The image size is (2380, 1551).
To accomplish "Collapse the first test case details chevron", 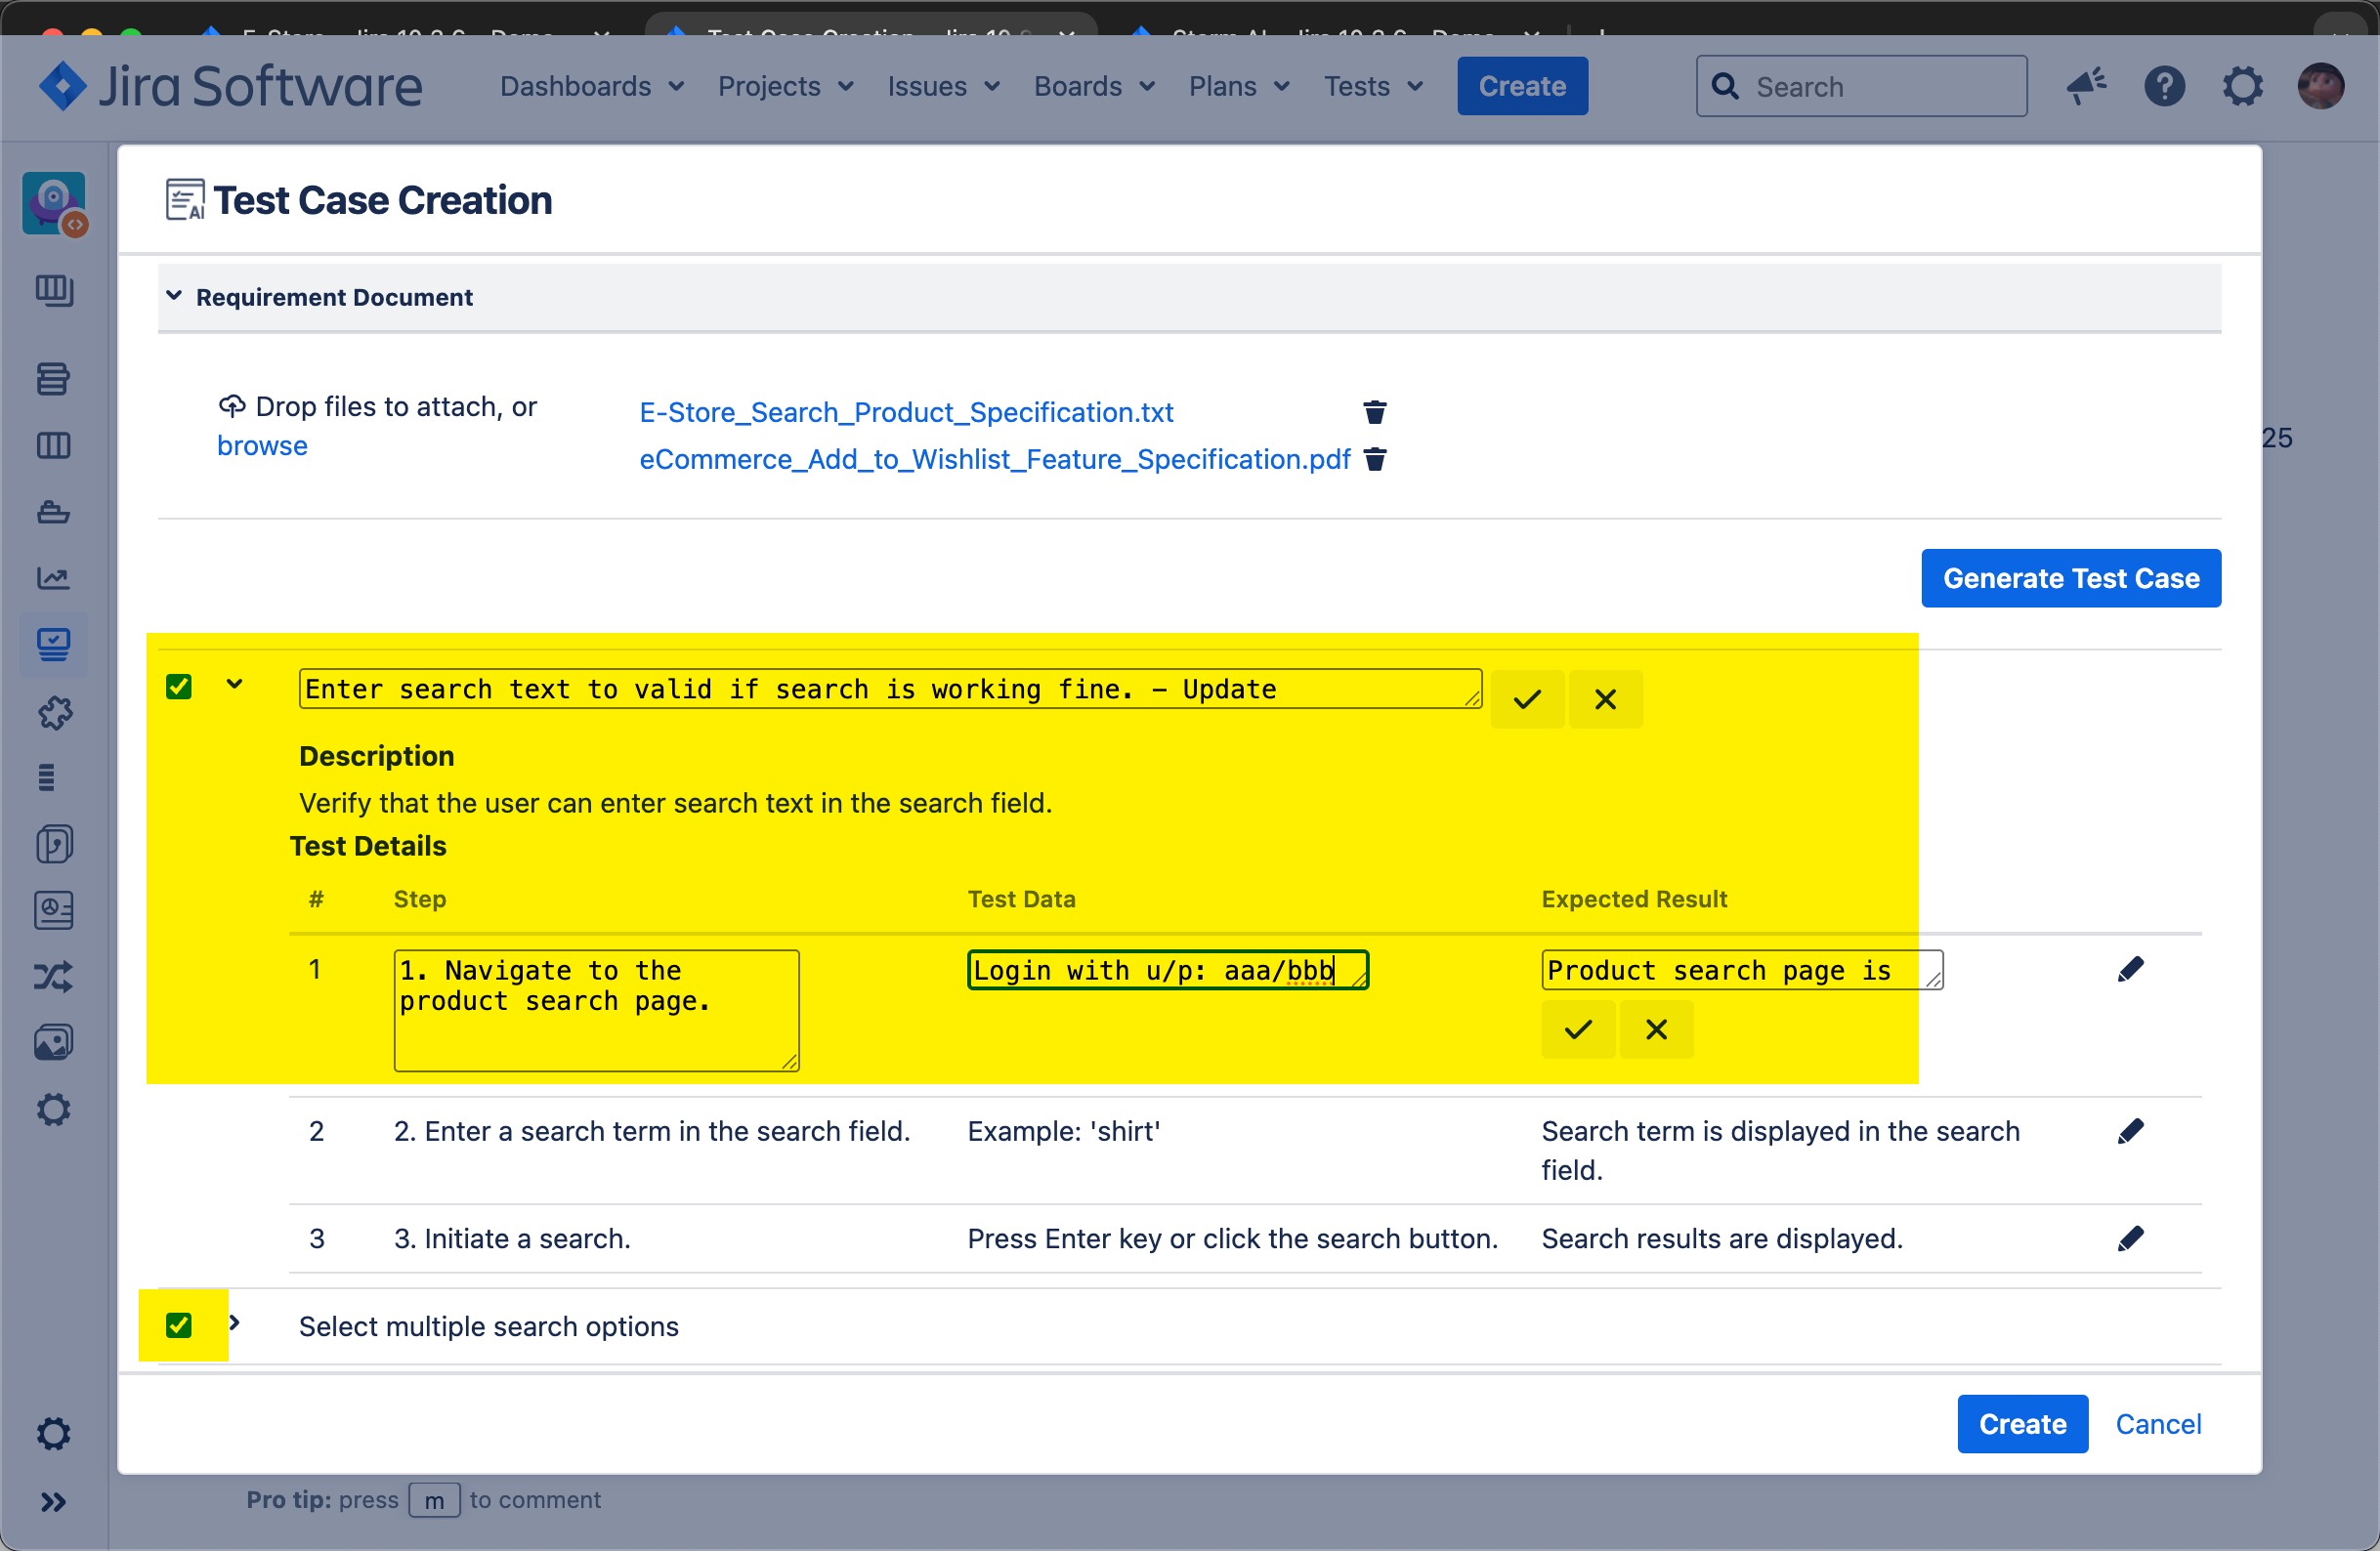I will click(x=234, y=685).
